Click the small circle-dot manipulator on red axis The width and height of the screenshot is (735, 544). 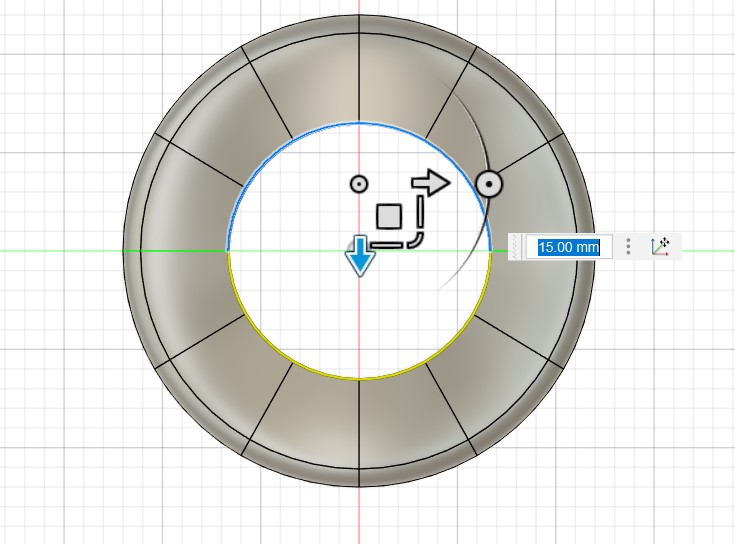[x=359, y=183]
